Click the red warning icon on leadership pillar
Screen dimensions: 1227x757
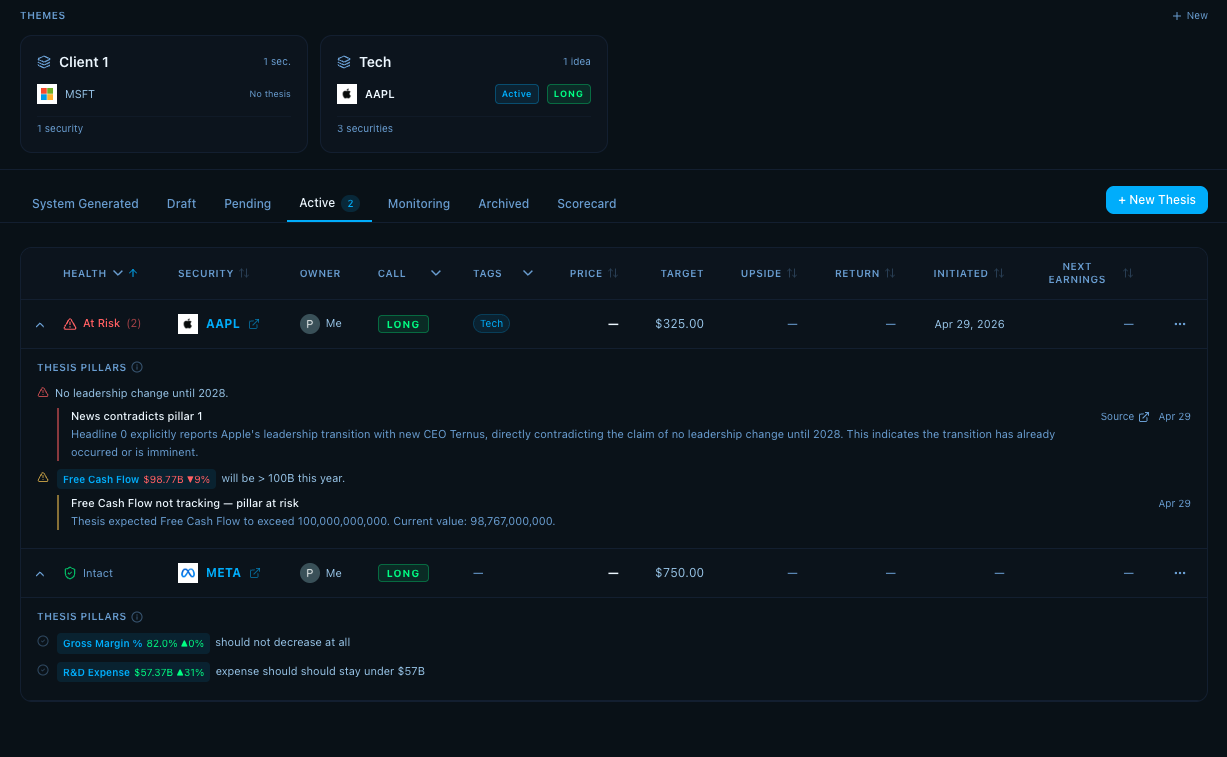[43, 393]
